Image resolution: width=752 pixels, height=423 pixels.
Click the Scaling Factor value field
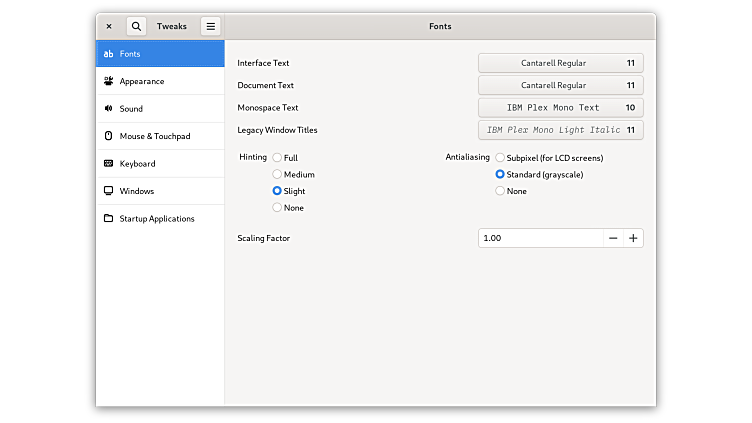540,238
